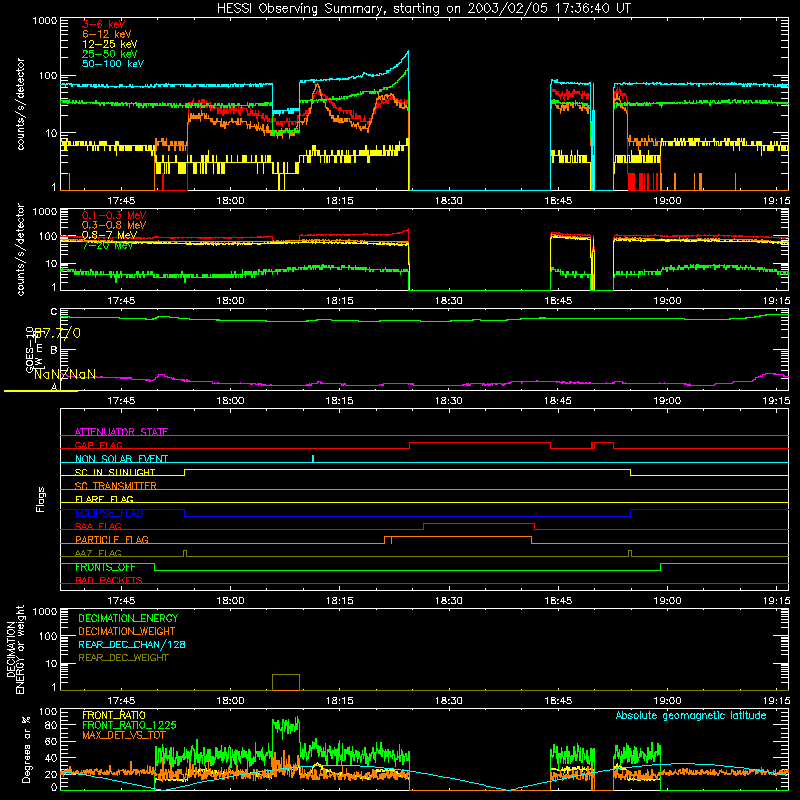Click the 18:45 tick label under GOES panel
Screen dimensions: 800x800
[x=558, y=401]
